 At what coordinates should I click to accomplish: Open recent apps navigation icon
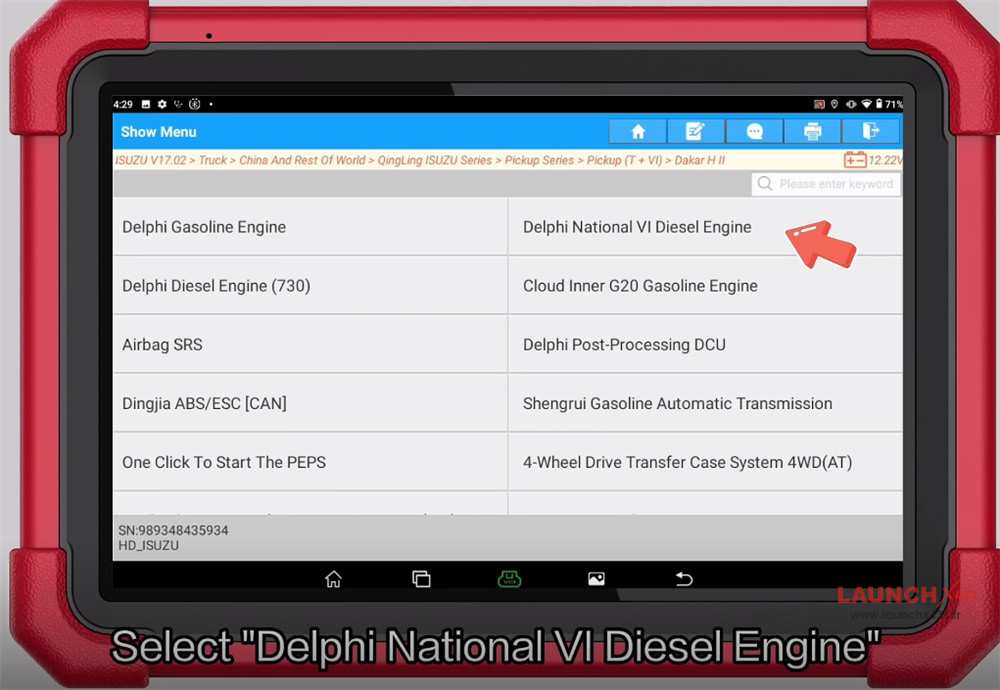pyautogui.click(x=421, y=579)
